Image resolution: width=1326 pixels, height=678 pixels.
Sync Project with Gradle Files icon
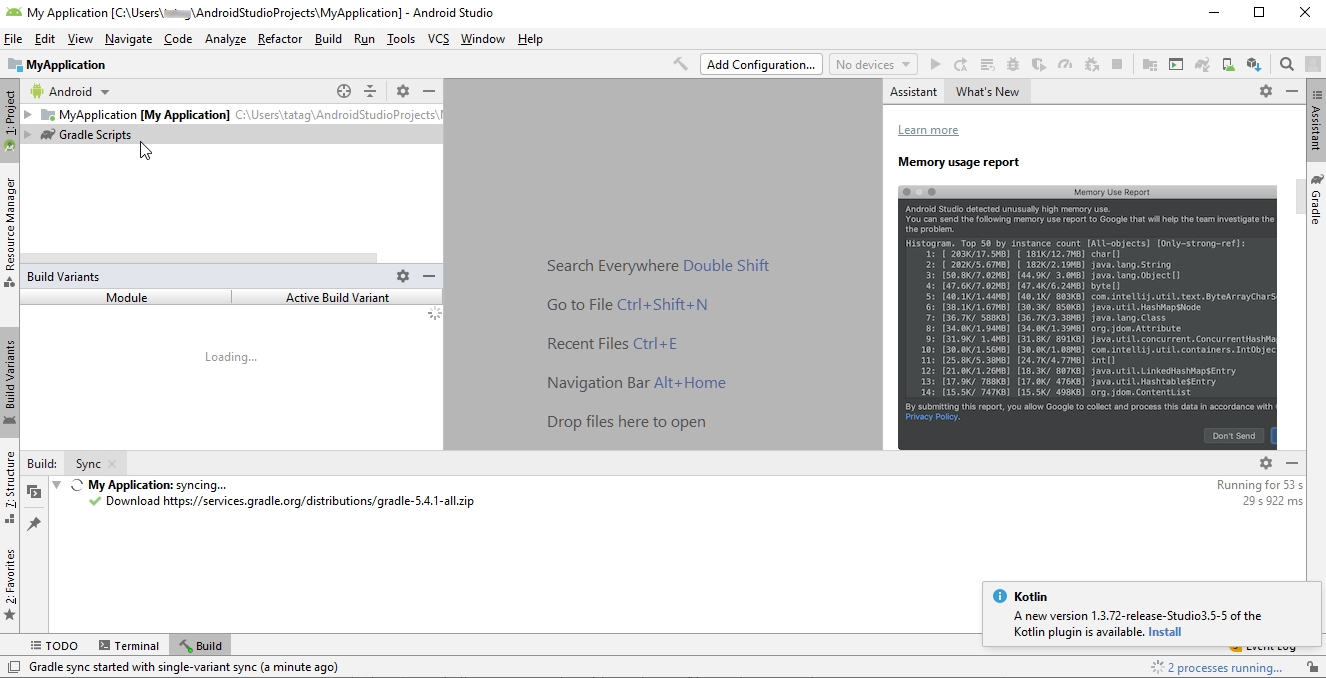[1202, 64]
